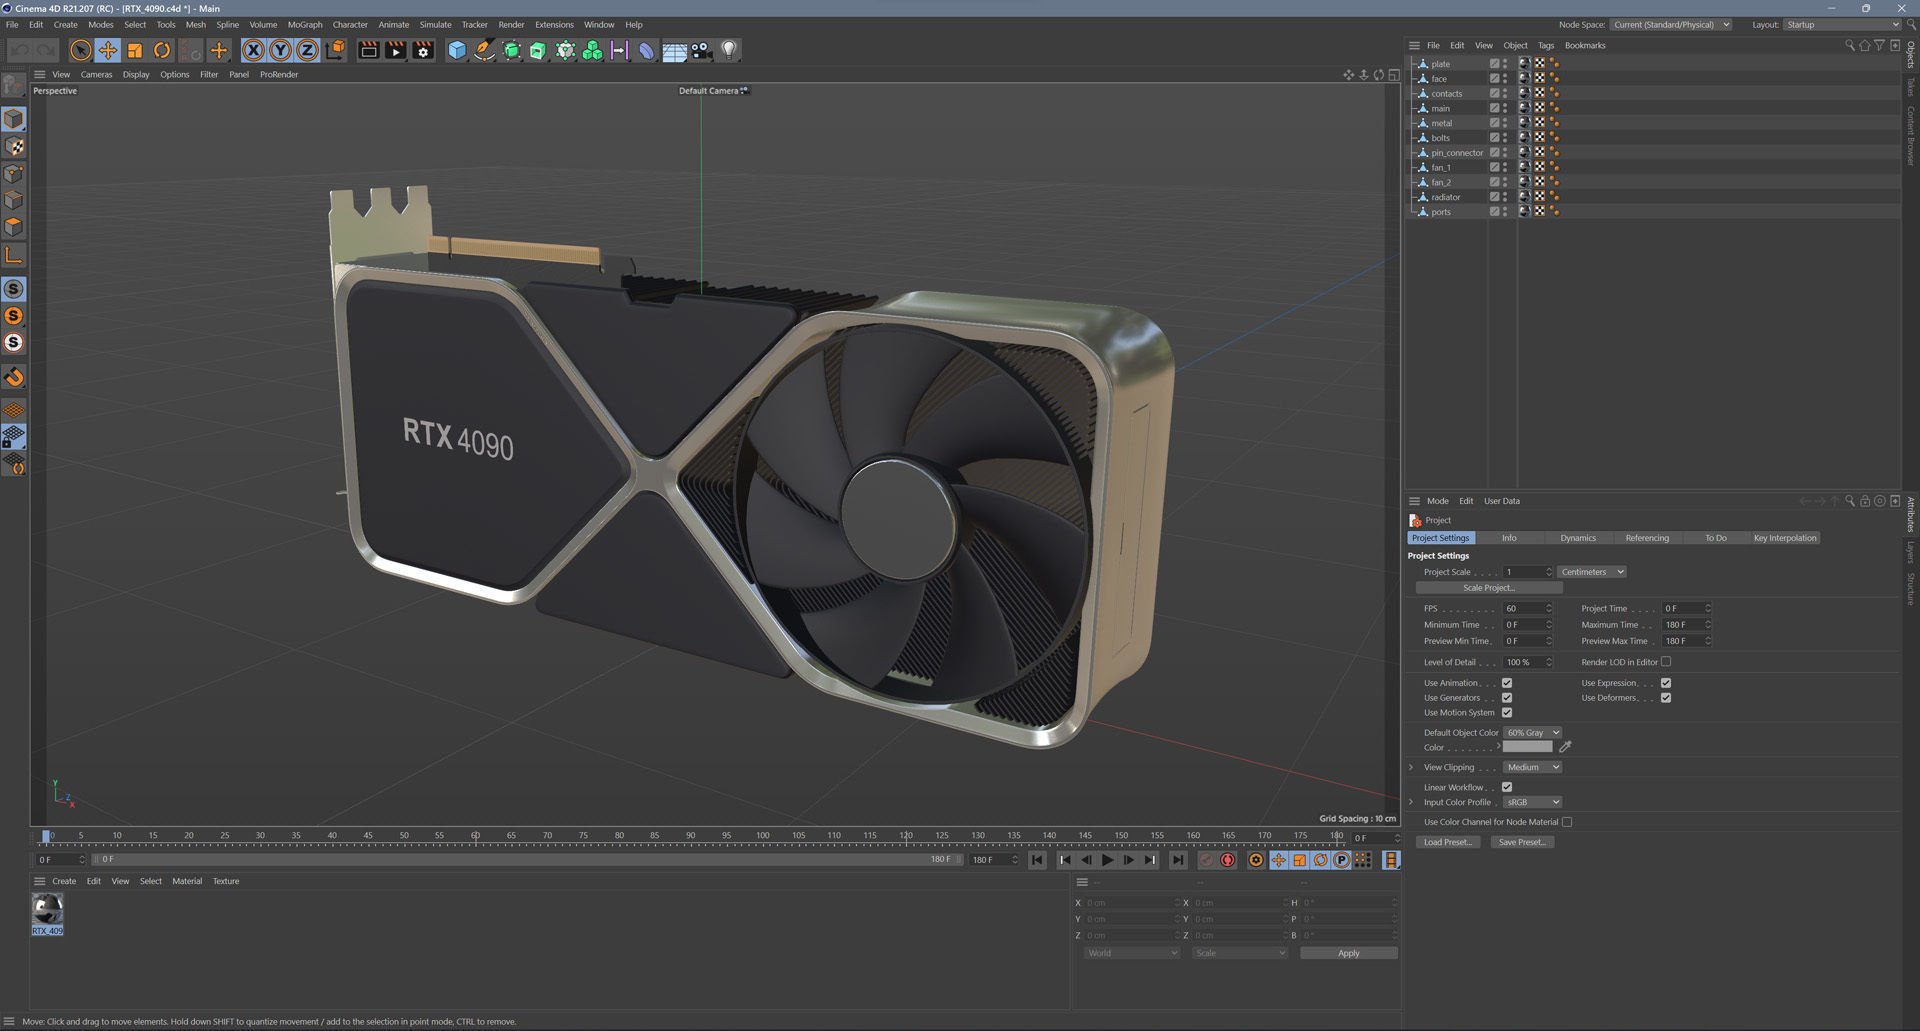Click Apply in coordinates manager
This screenshot has width=1920, height=1031.
1348,953
